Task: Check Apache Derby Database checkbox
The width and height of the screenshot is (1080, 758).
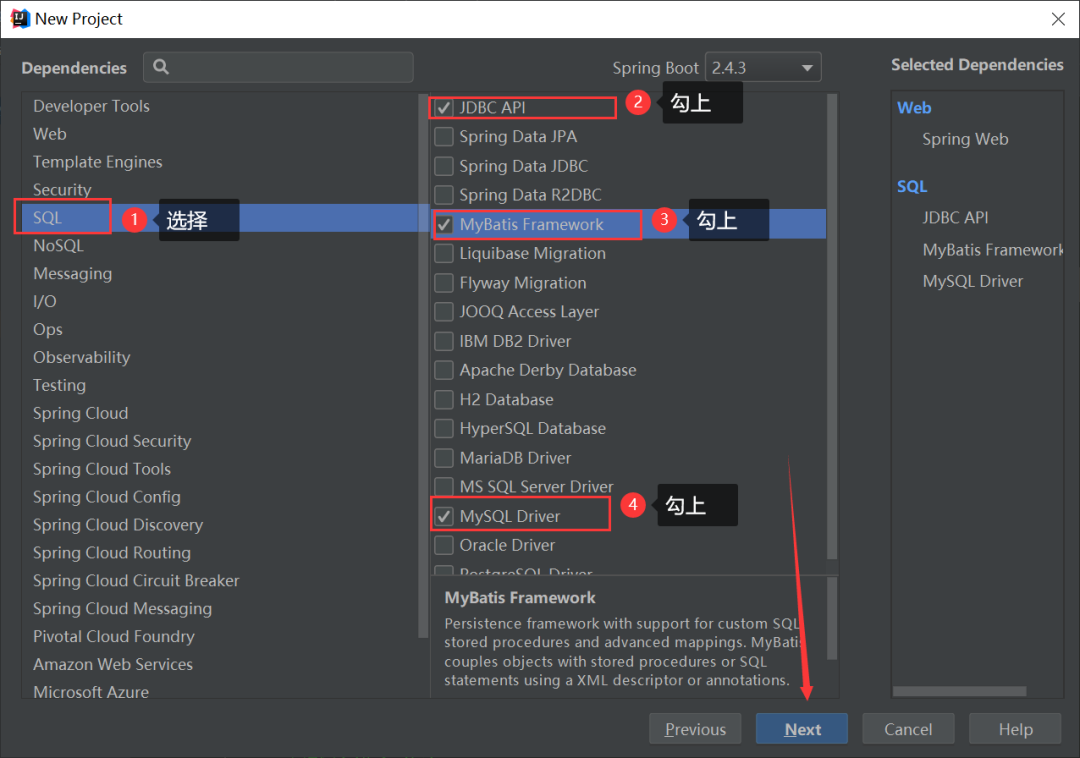Action: pos(444,370)
